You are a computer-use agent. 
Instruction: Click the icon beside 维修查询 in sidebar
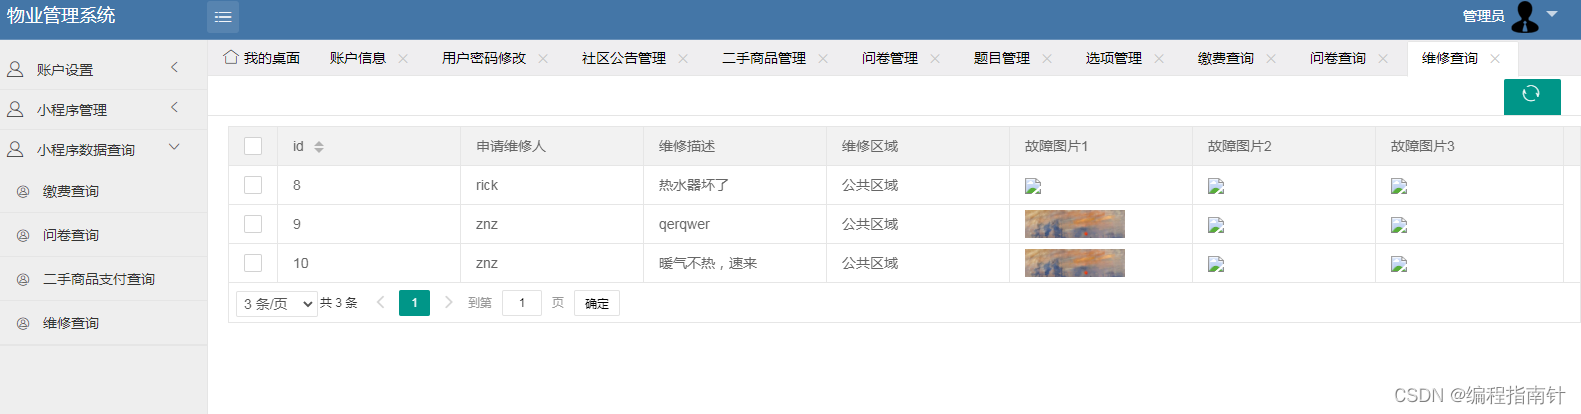[x=23, y=323]
